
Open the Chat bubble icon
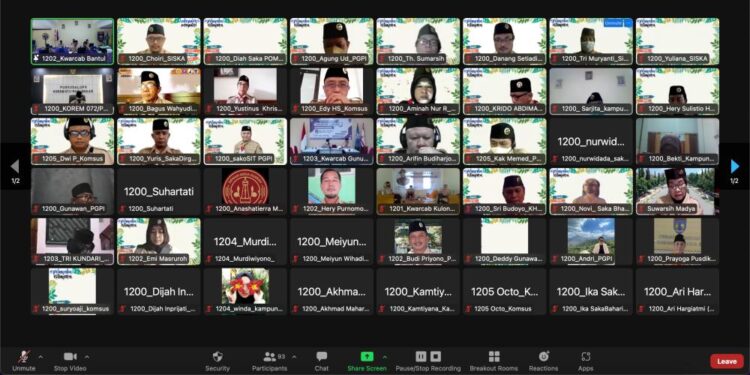(x=321, y=357)
